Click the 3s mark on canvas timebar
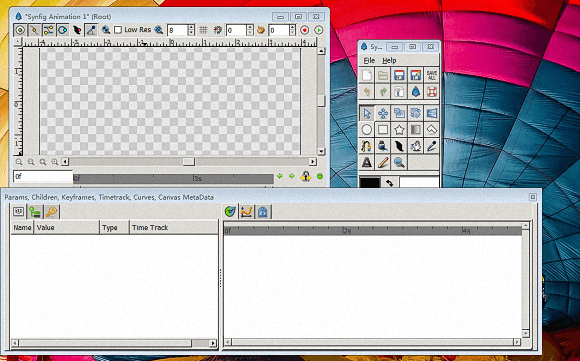Image resolution: width=580 pixels, height=361 pixels. [198, 179]
